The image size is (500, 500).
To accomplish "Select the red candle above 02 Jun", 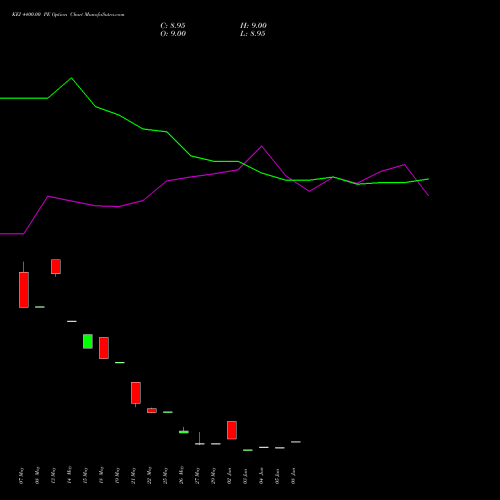I will click(x=232, y=430).
